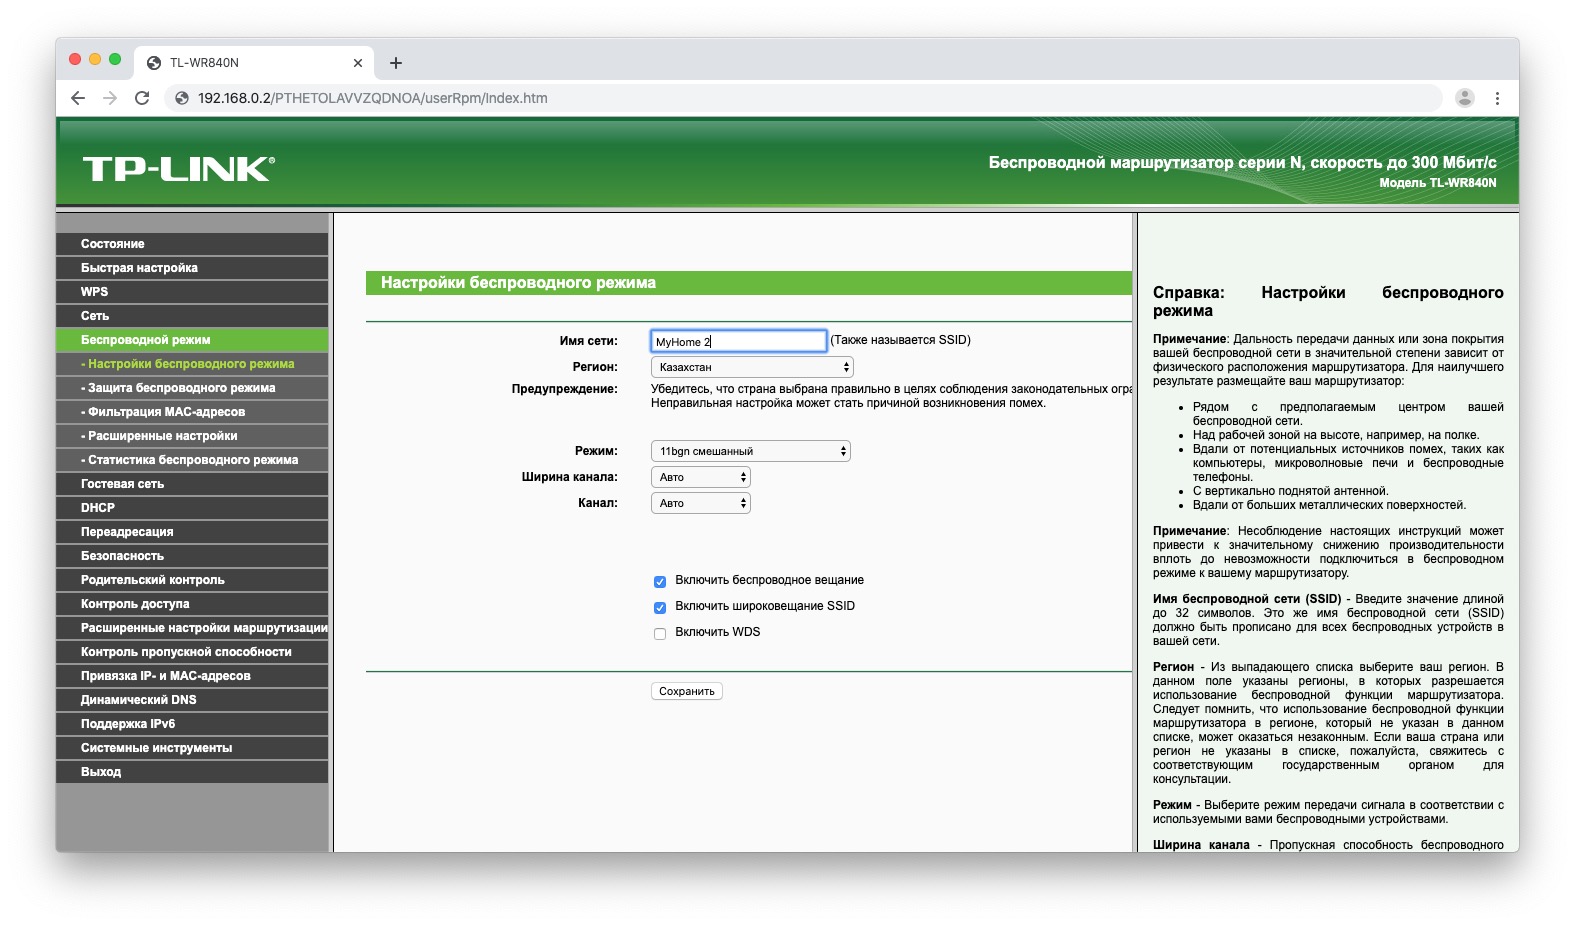The height and width of the screenshot is (926, 1575).
Task: Click the address bar URL
Action: coord(373,98)
